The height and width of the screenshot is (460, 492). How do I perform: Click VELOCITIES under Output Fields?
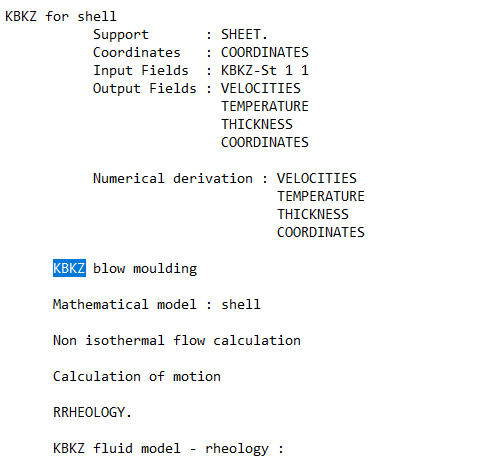(261, 88)
